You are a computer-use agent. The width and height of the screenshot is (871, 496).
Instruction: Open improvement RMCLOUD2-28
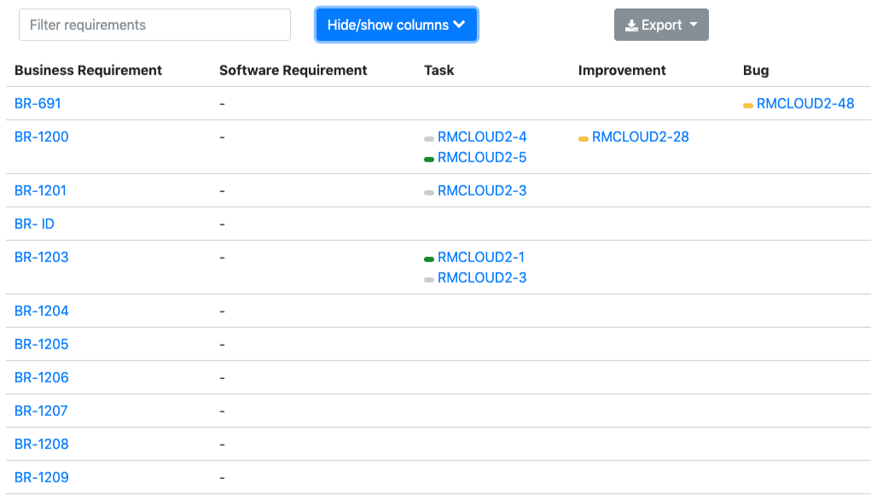[640, 137]
